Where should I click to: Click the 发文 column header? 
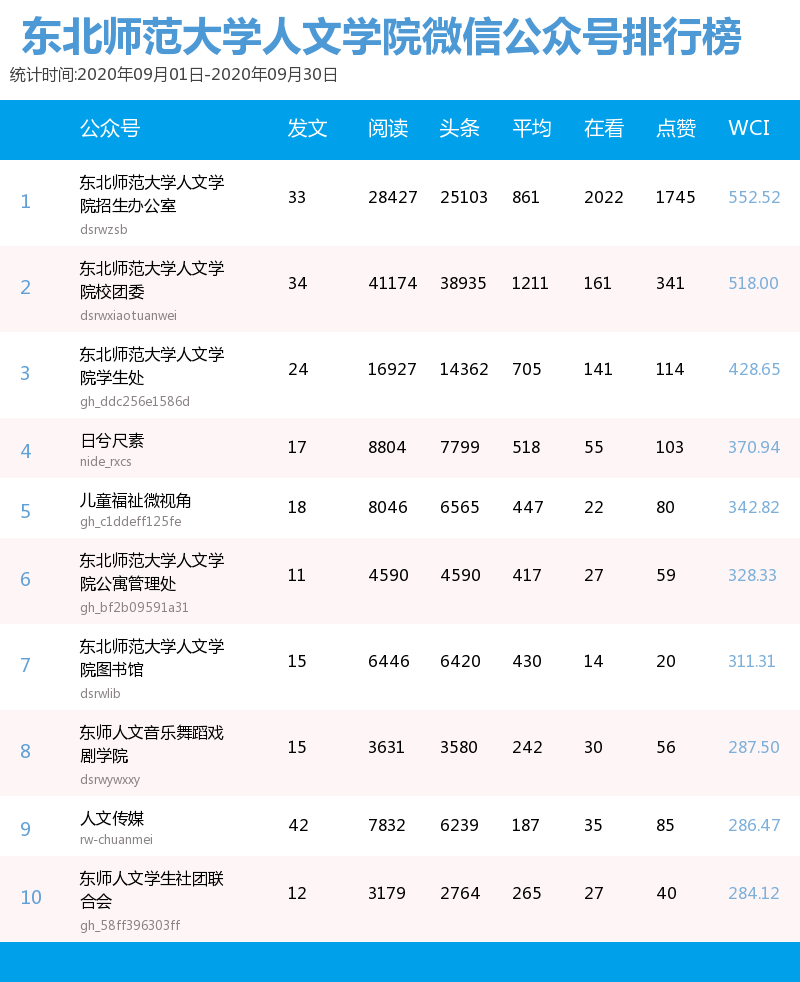tap(308, 128)
